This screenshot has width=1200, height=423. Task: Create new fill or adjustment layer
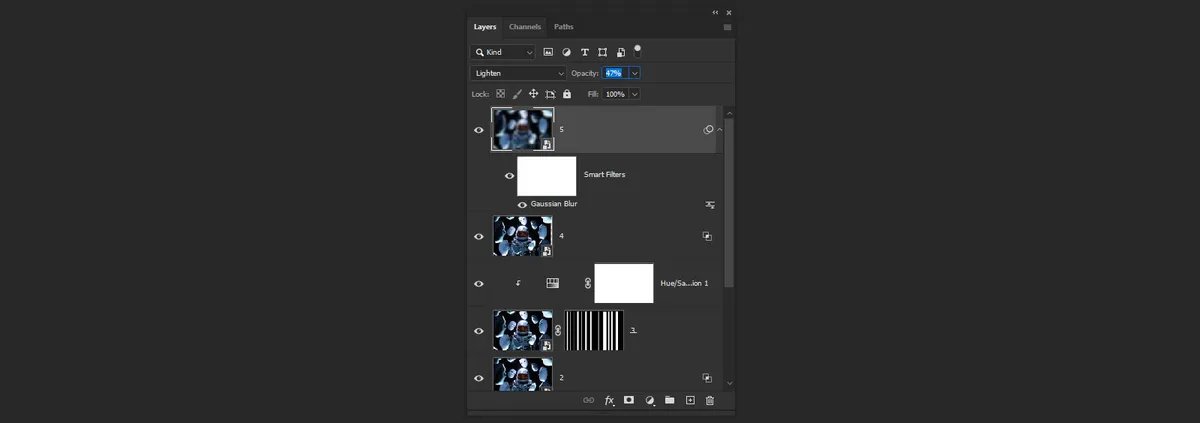coord(650,400)
